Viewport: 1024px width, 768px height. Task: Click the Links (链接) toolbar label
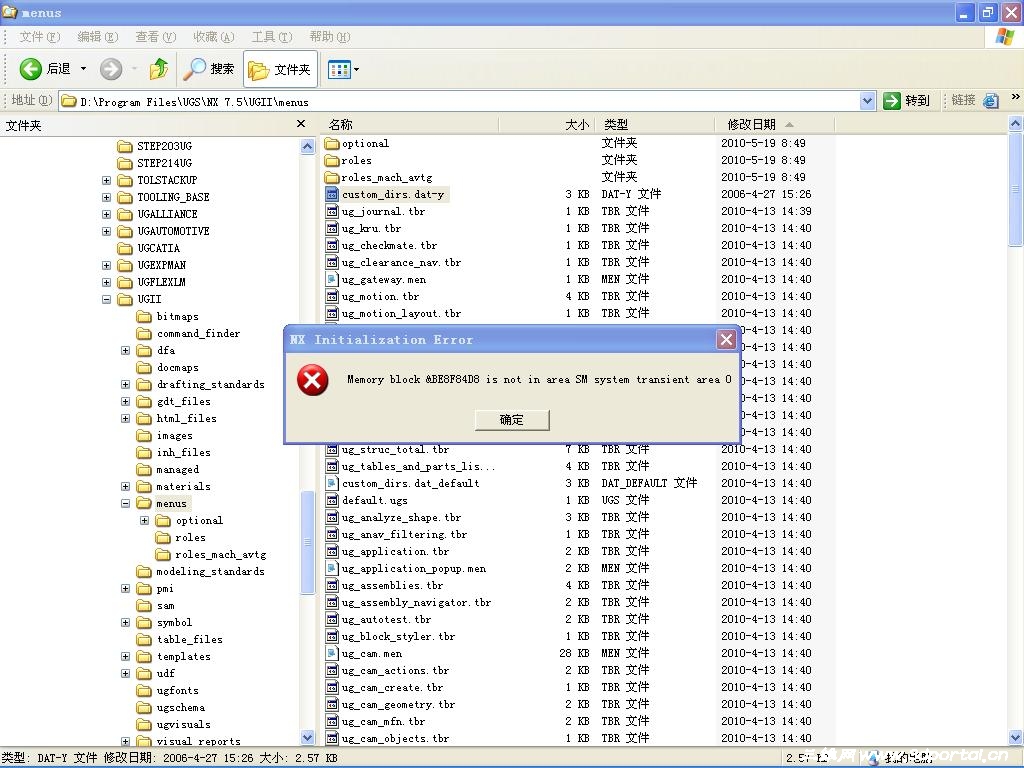click(963, 100)
